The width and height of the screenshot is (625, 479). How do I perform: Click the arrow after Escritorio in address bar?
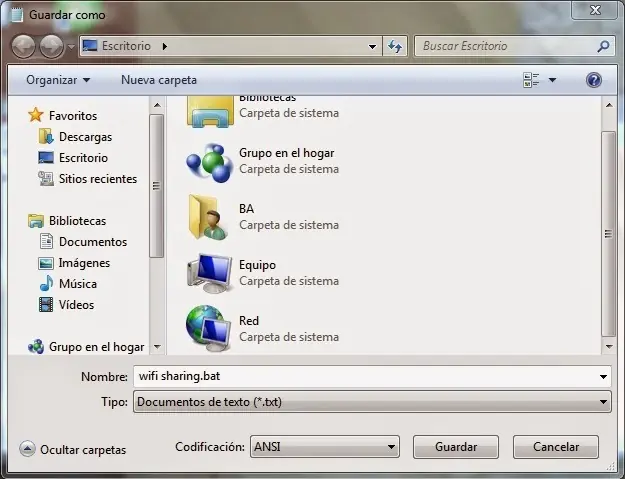[165, 47]
